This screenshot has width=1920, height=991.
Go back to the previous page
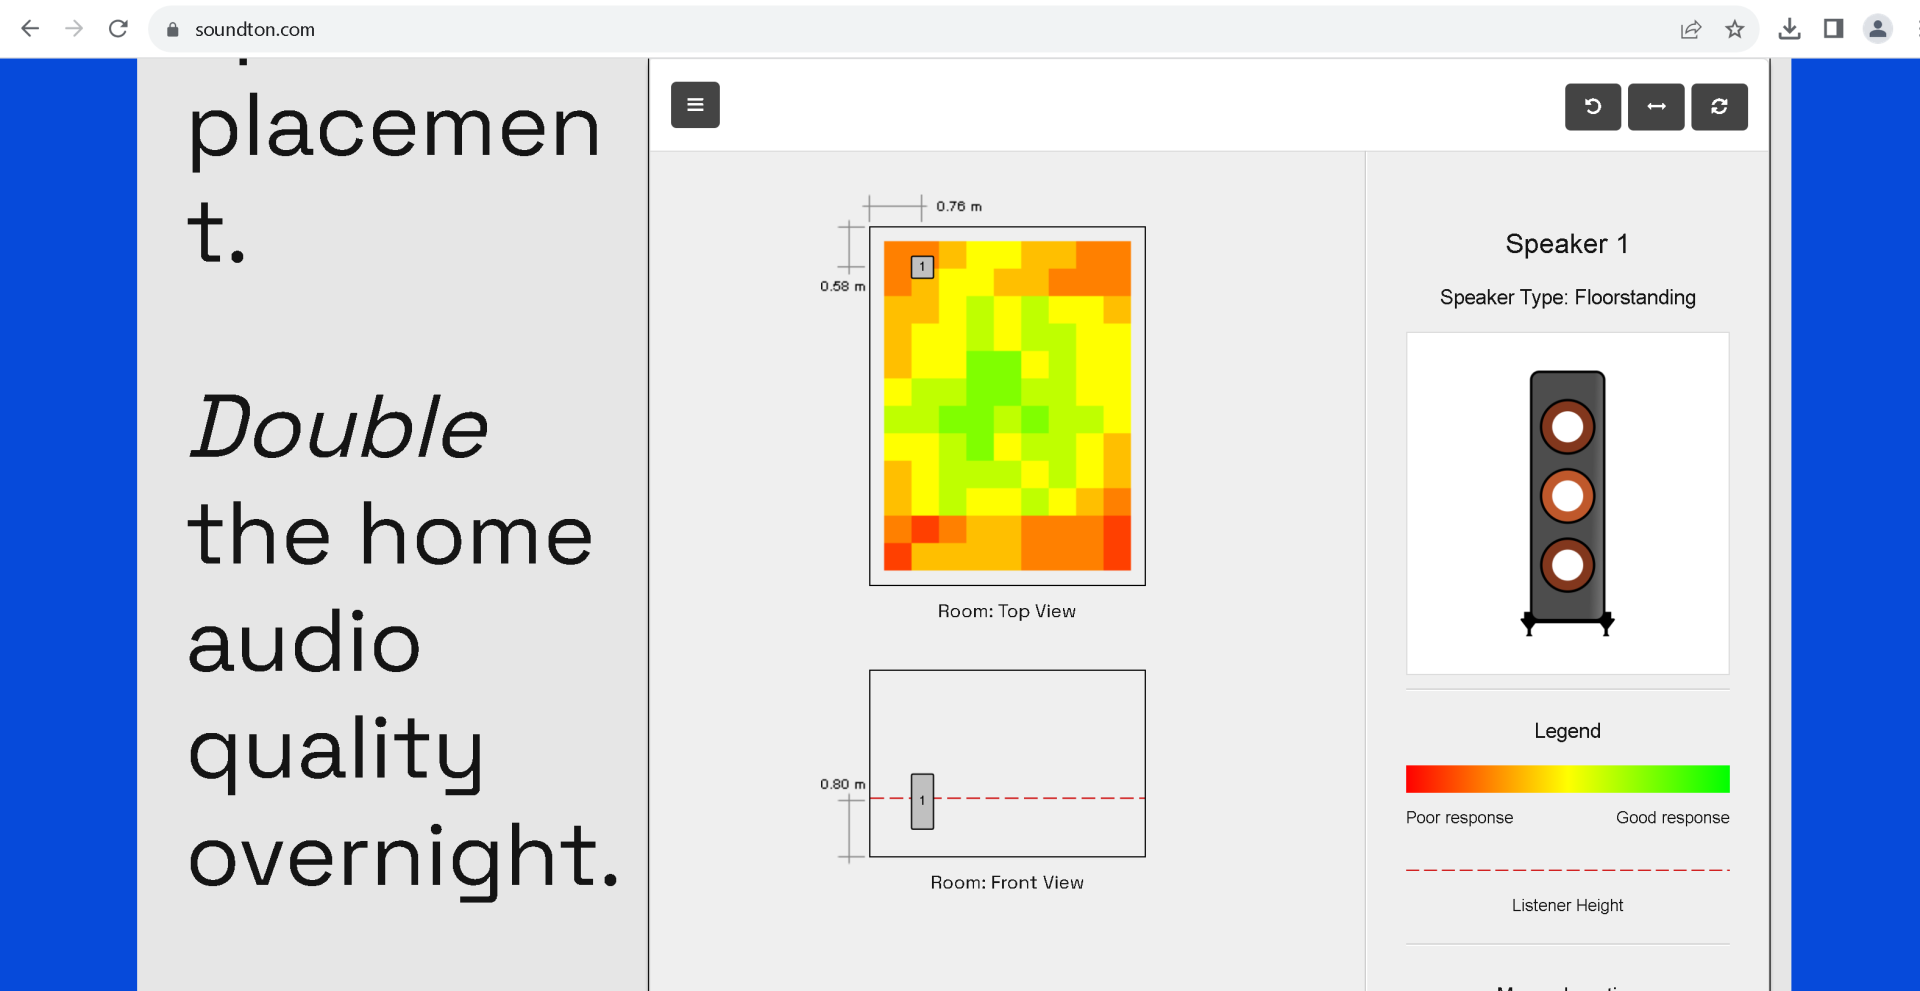point(30,29)
